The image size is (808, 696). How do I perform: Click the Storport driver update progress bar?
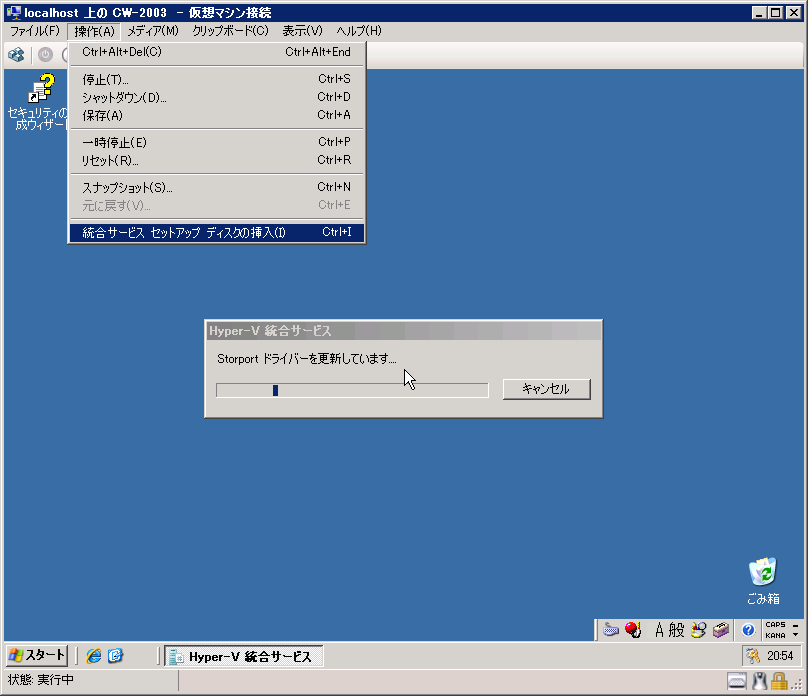[352, 390]
